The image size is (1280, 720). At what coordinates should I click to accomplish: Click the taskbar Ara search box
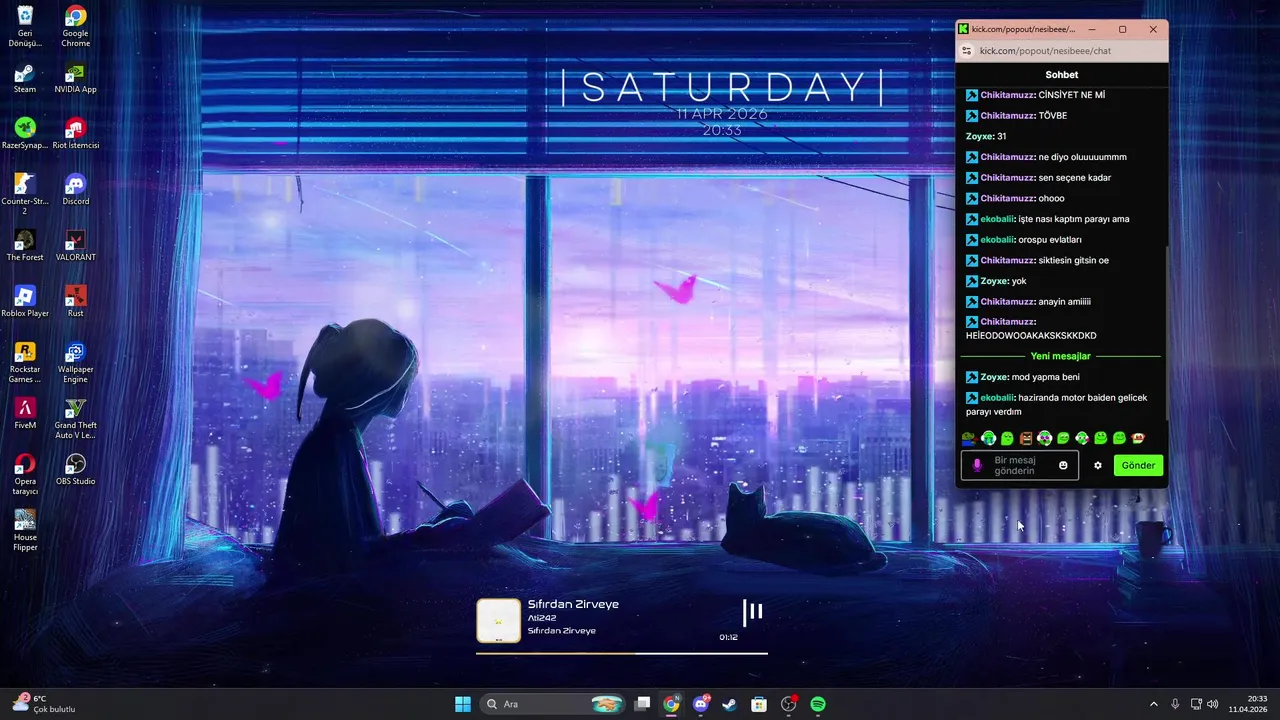coord(553,704)
